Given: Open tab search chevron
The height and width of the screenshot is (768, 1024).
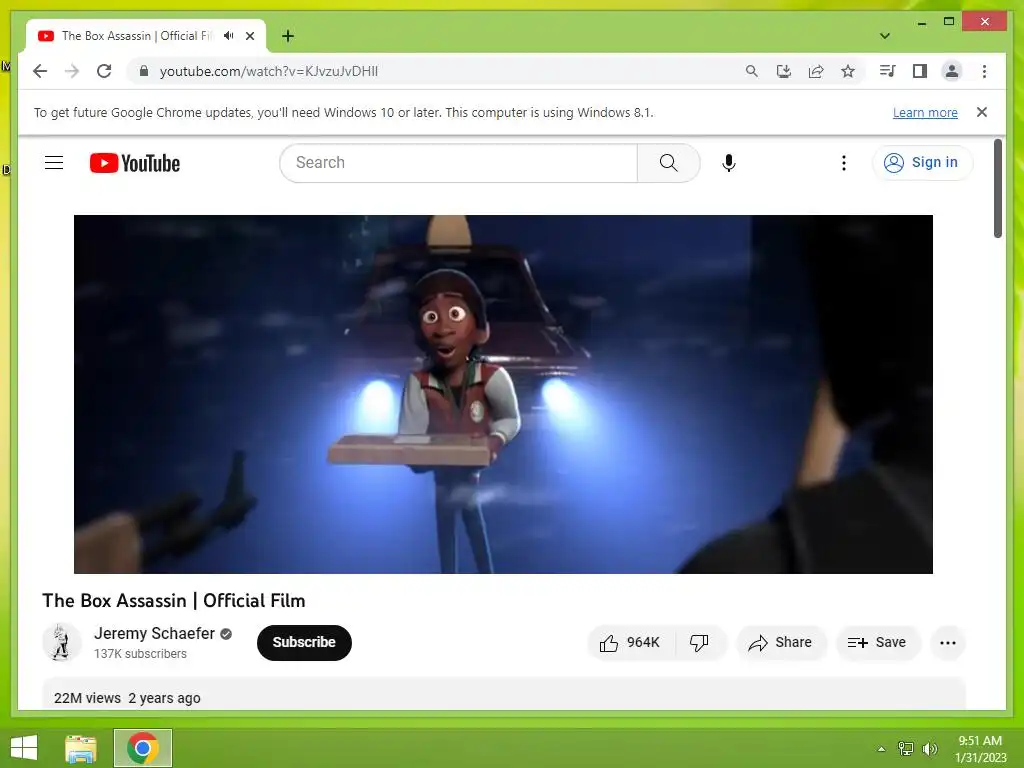Looking at the screenshot, I should (x=885, y=36).
